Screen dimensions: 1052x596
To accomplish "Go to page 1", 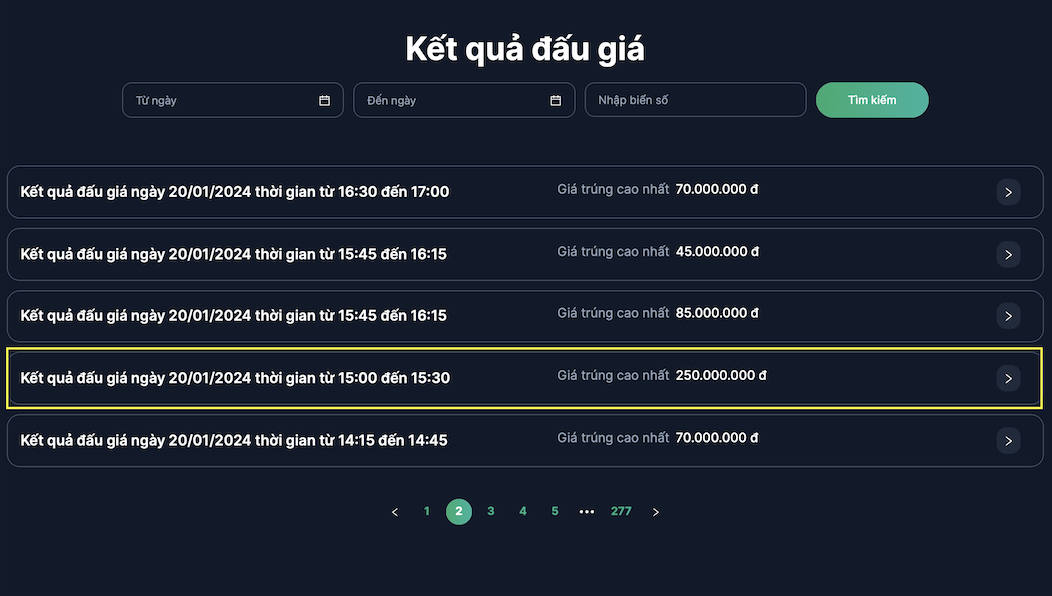I will click(427, 512).
